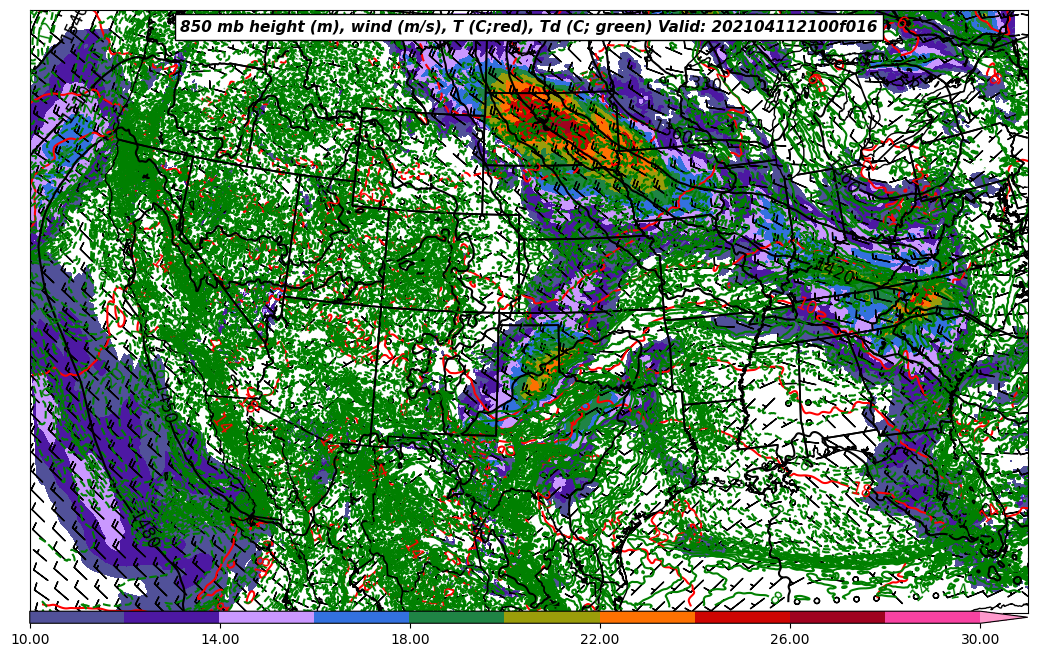This screenshot has height=657, width=1037.
Task: Click the slate-blue 10–12 colorbar segment
Action: (77, 617)
